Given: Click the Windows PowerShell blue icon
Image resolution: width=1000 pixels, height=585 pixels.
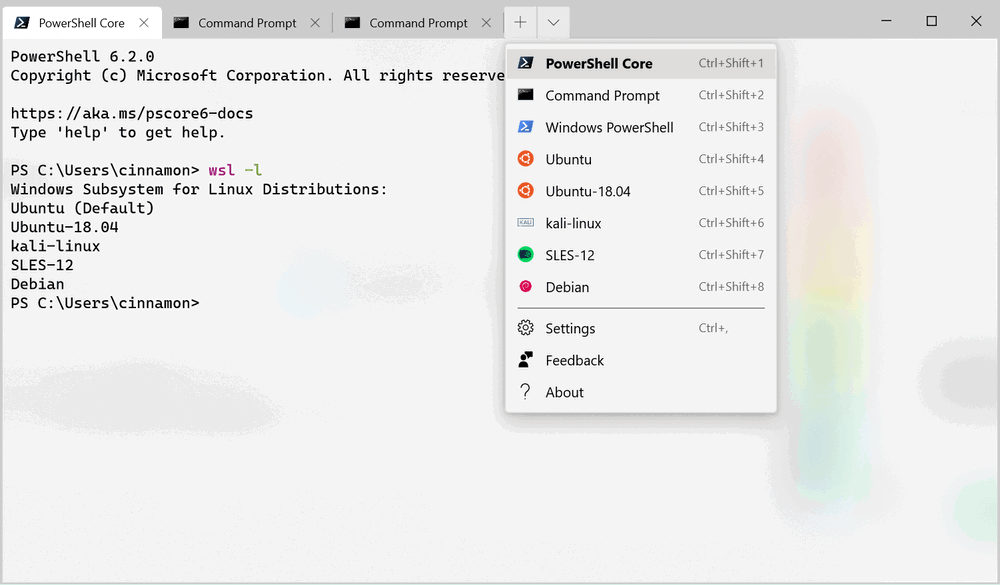Looking at the screenshot, I should point(525,127).
